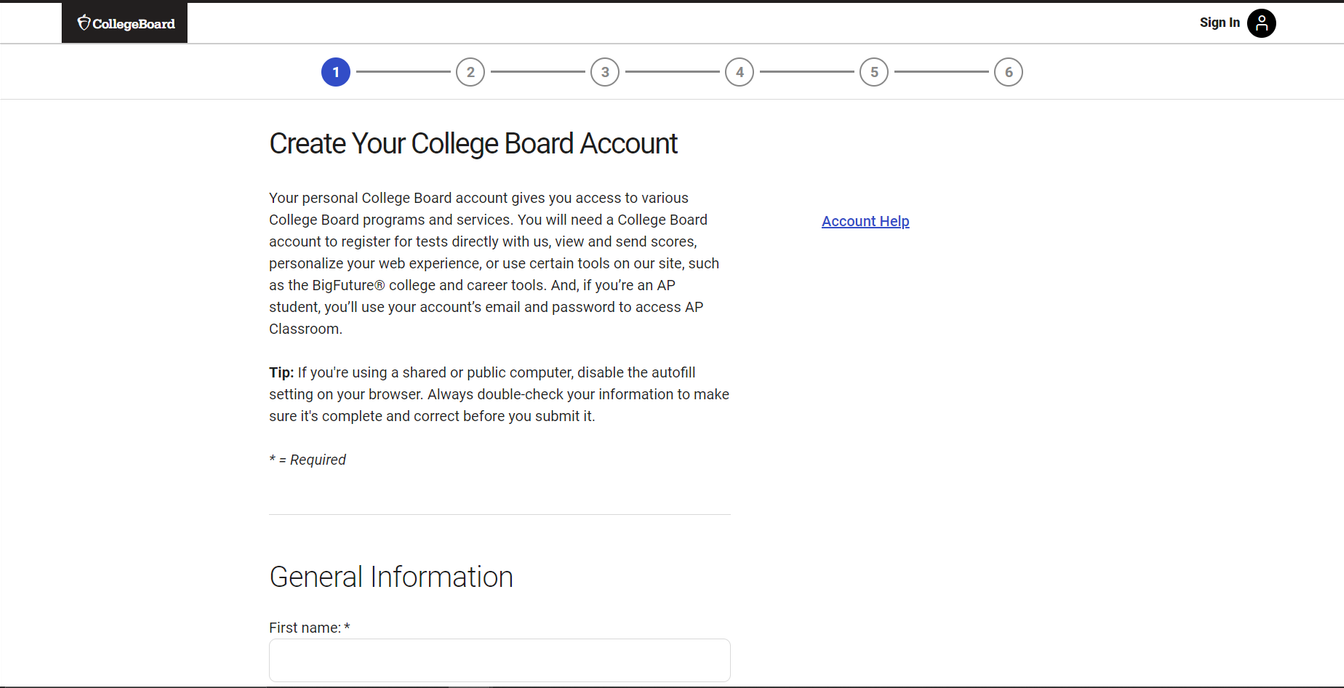Click step 5 progress circle
Screen dimensions: 1344x688
click(x=874, y=72)
